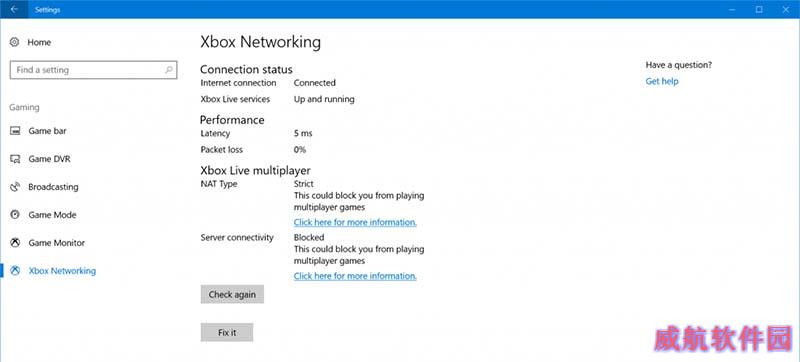Select Game Mode in the sidebar
Viewport: 800px width, 362px height.
click(53, 215)
